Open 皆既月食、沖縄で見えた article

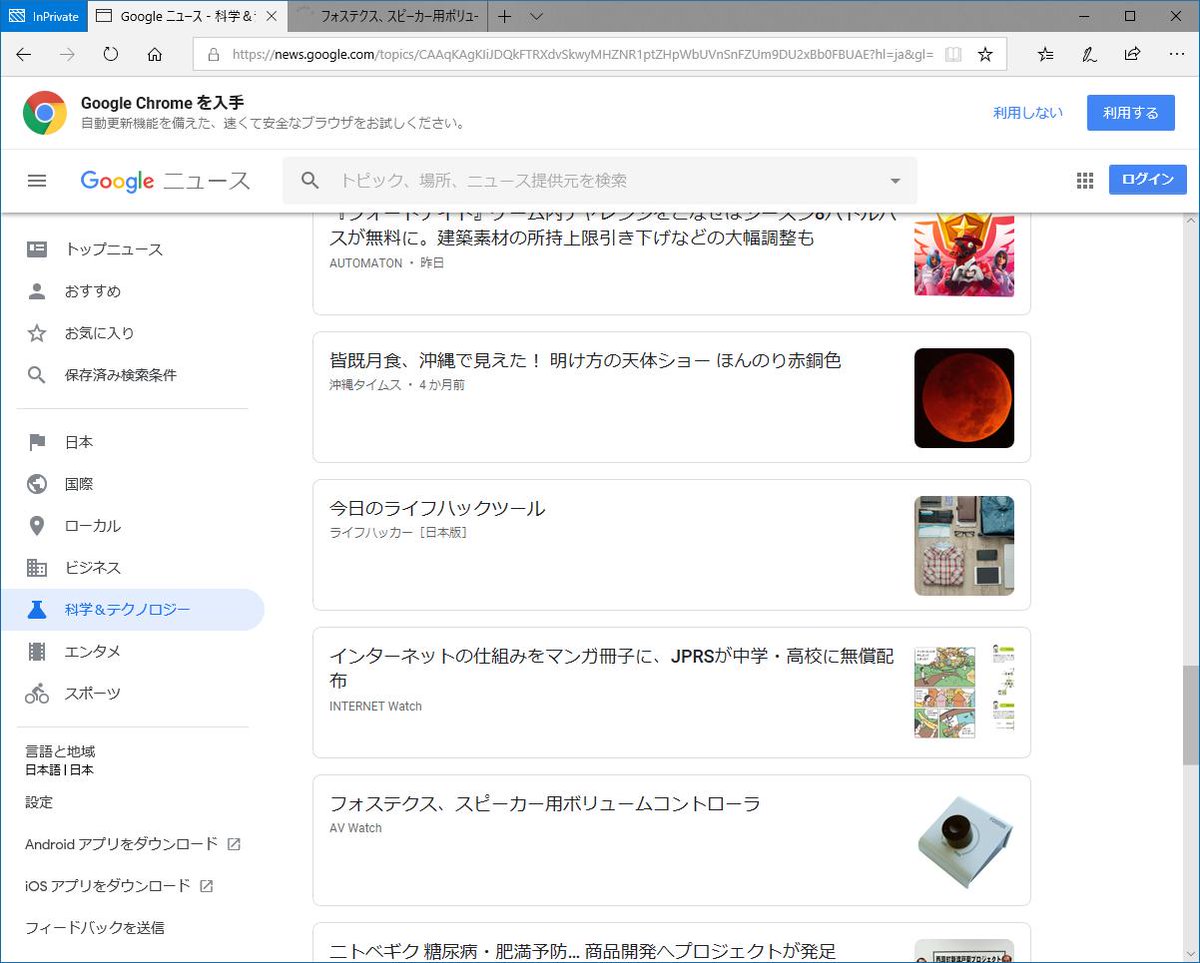coord(585,360)
